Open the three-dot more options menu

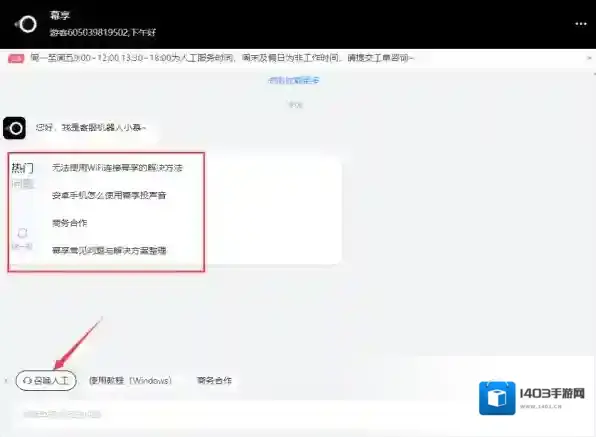click(x=580, y=24)
